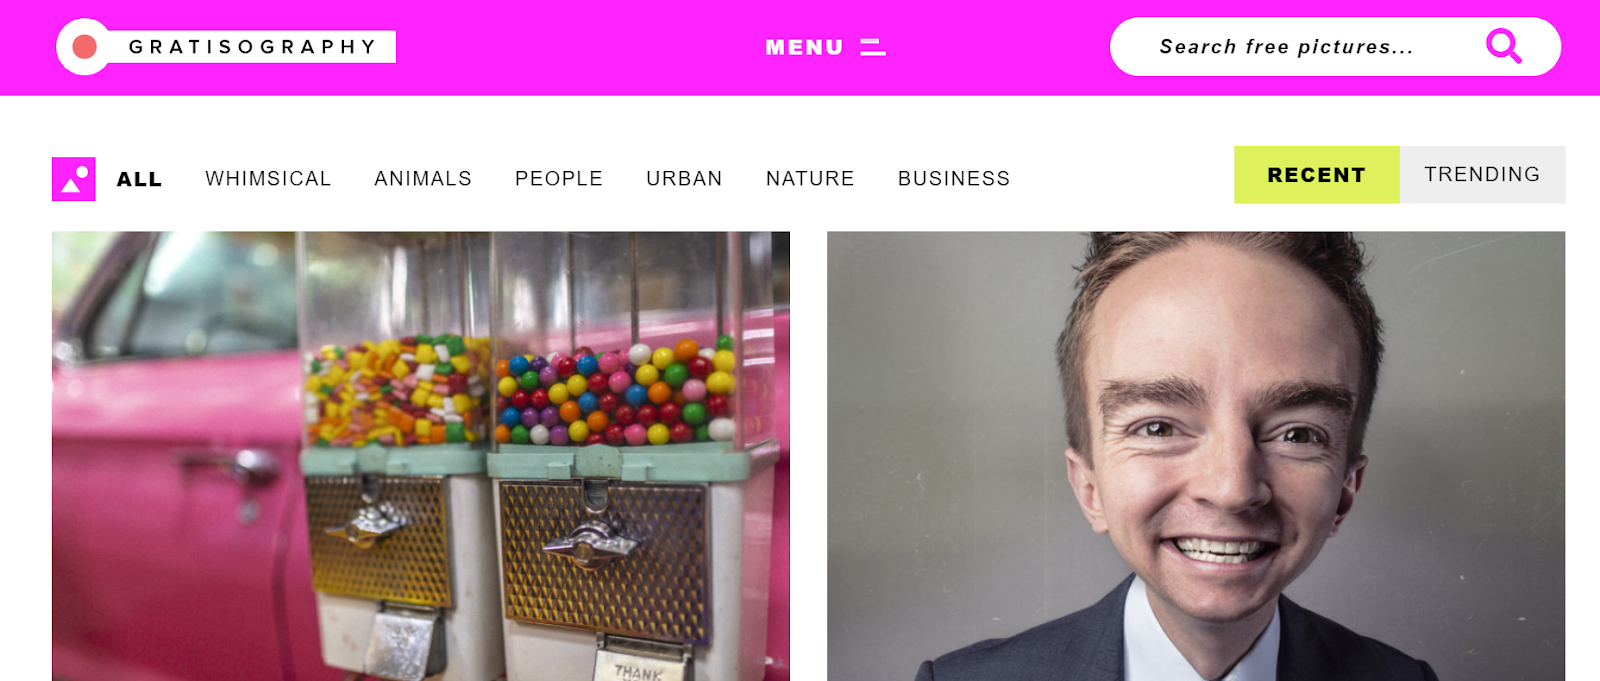The width and height of the screenshot is (1600, 681).
Task: Open the BUSINESS category
Action: point(954,178)
